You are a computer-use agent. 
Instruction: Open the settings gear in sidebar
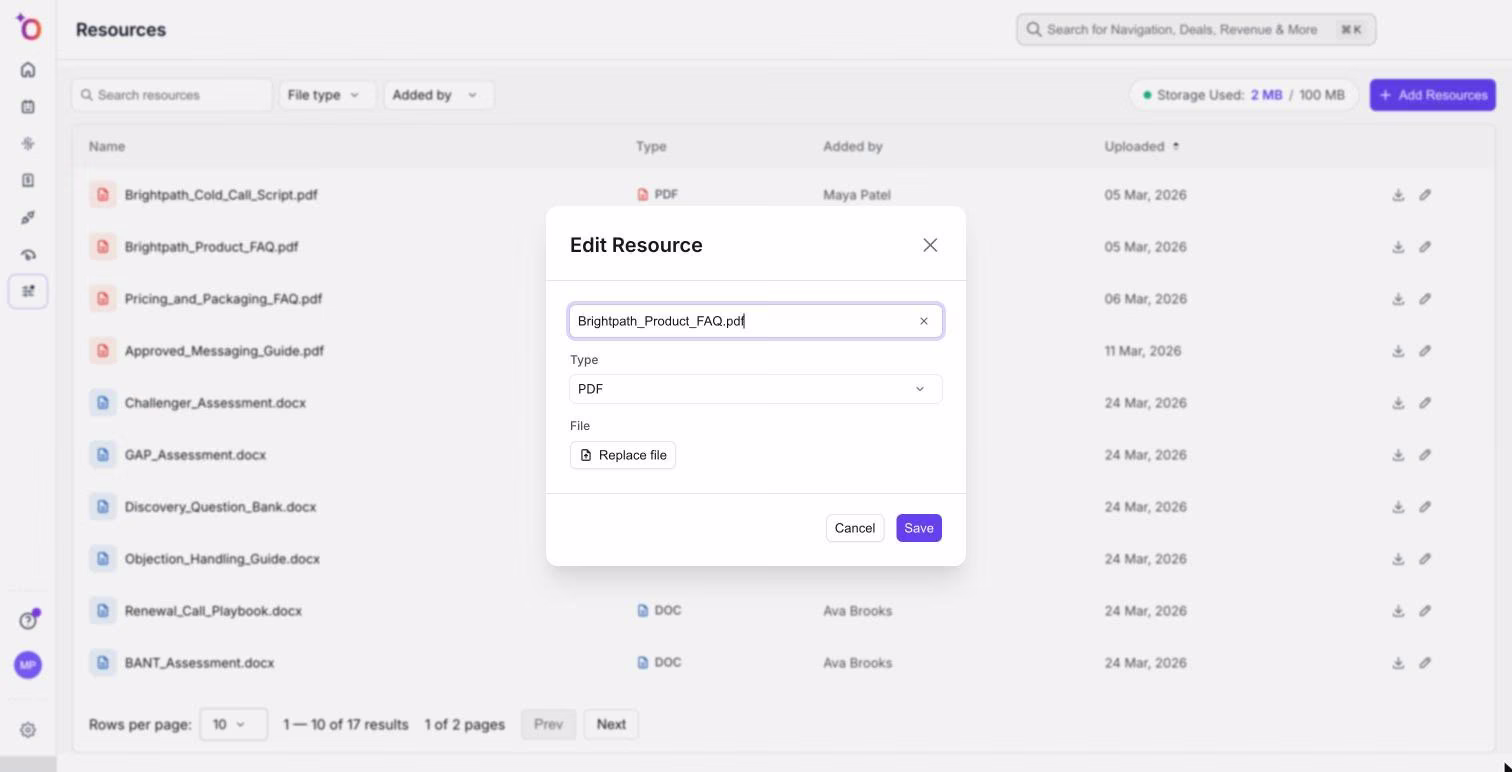28,730
